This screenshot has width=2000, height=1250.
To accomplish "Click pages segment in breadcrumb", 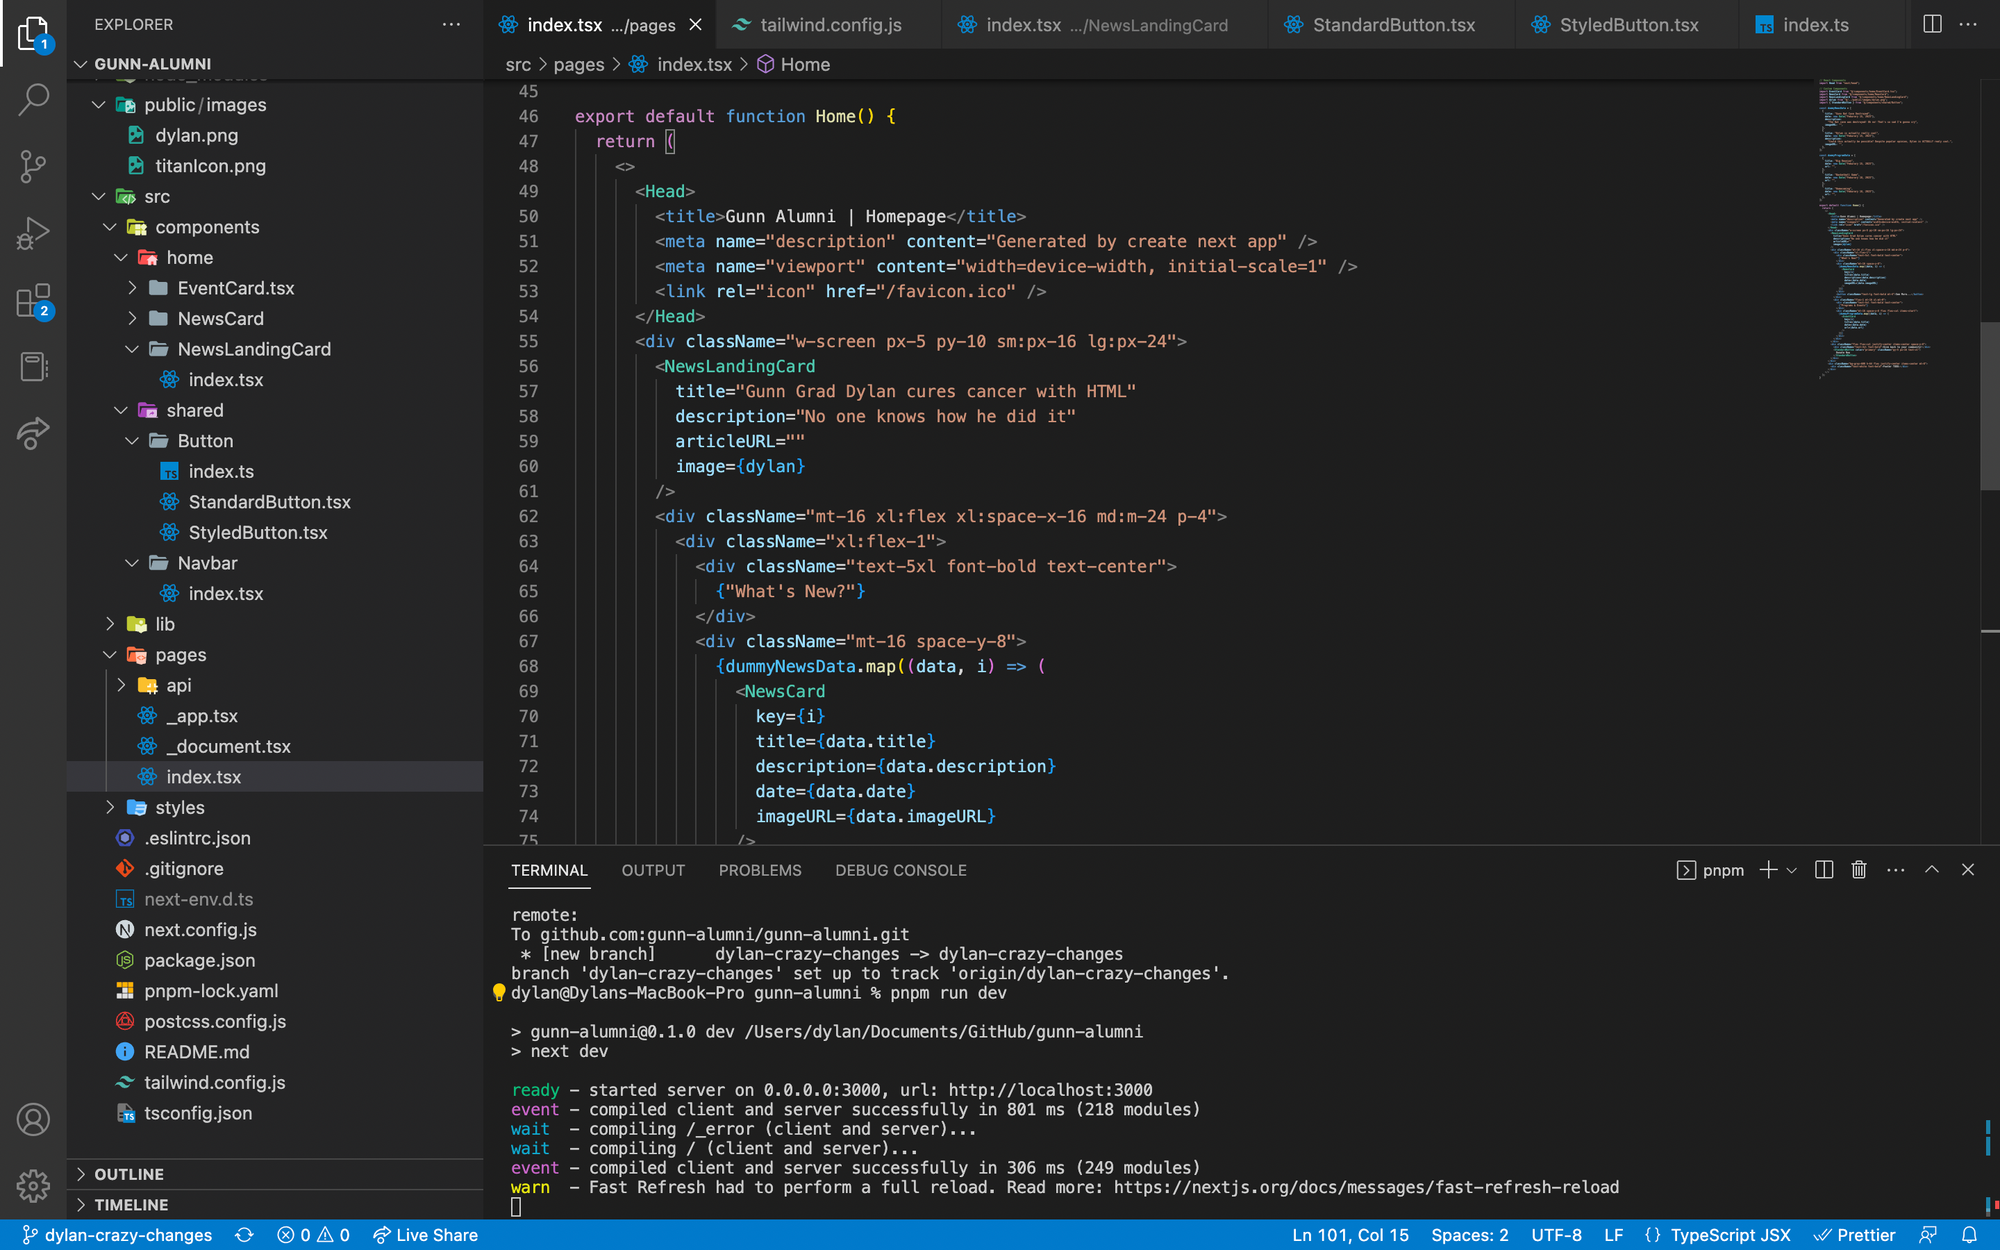I will (579, 64).
